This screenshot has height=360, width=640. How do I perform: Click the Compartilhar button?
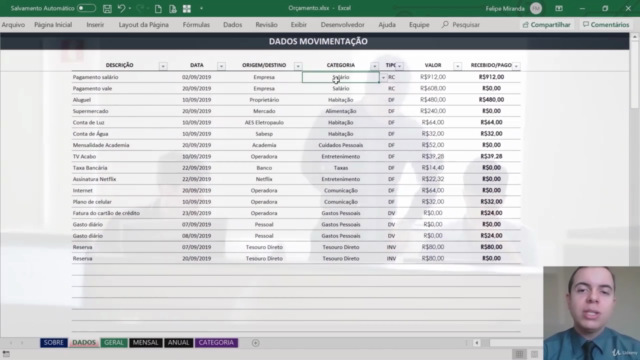[546, 25]
